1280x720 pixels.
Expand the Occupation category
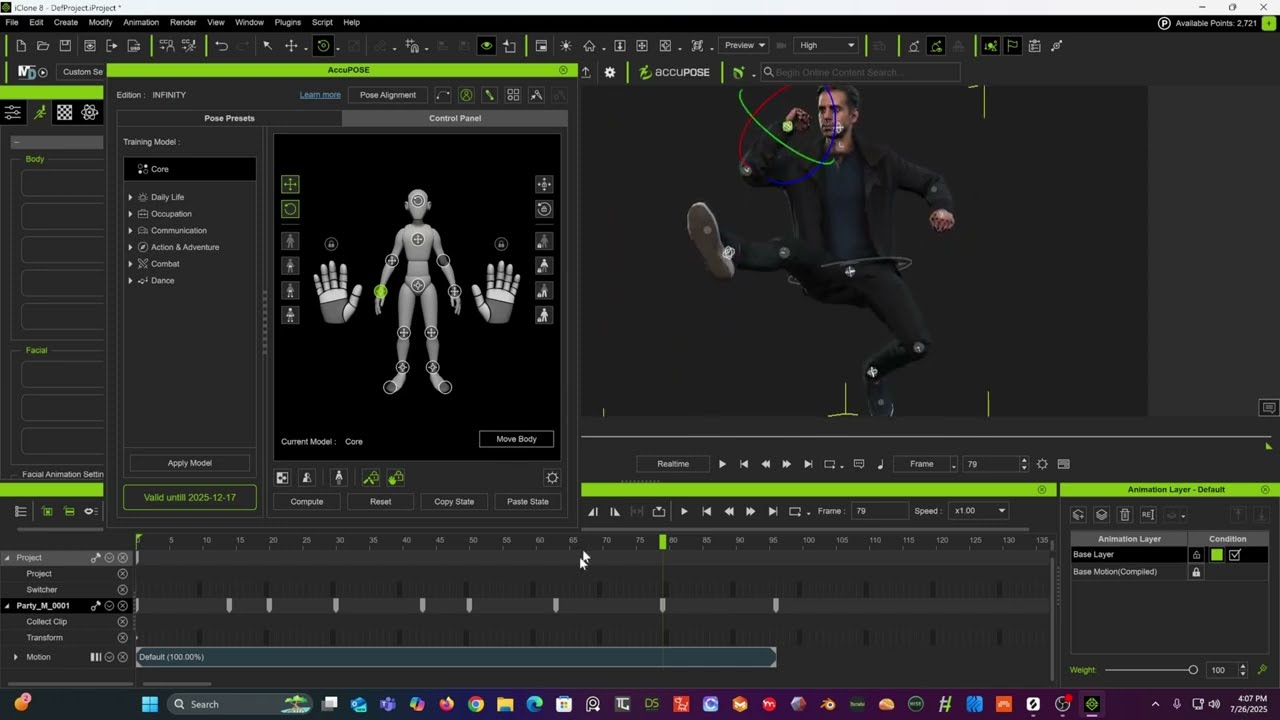click(x=130, y=214)
